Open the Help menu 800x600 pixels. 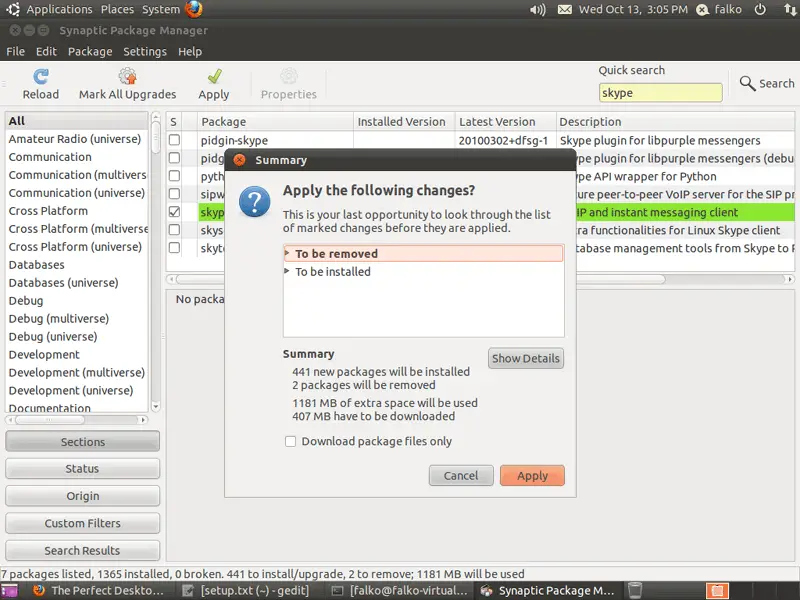190,52
